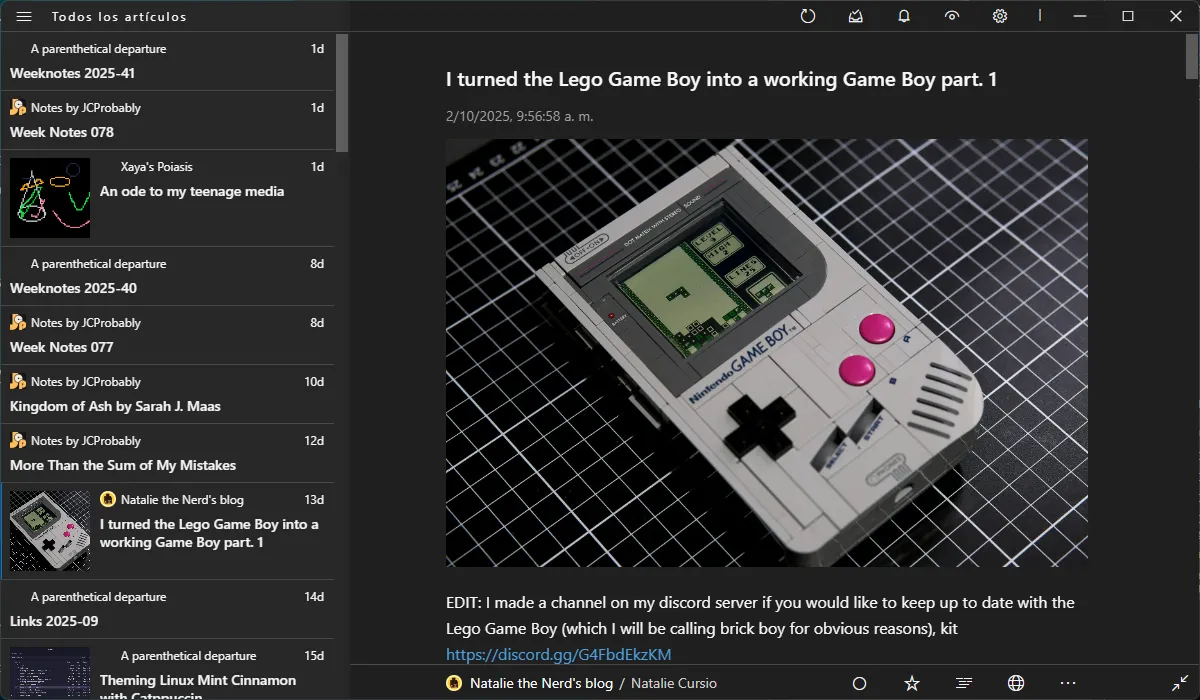Click Todos los artículos header title

[x=119, y=16]
